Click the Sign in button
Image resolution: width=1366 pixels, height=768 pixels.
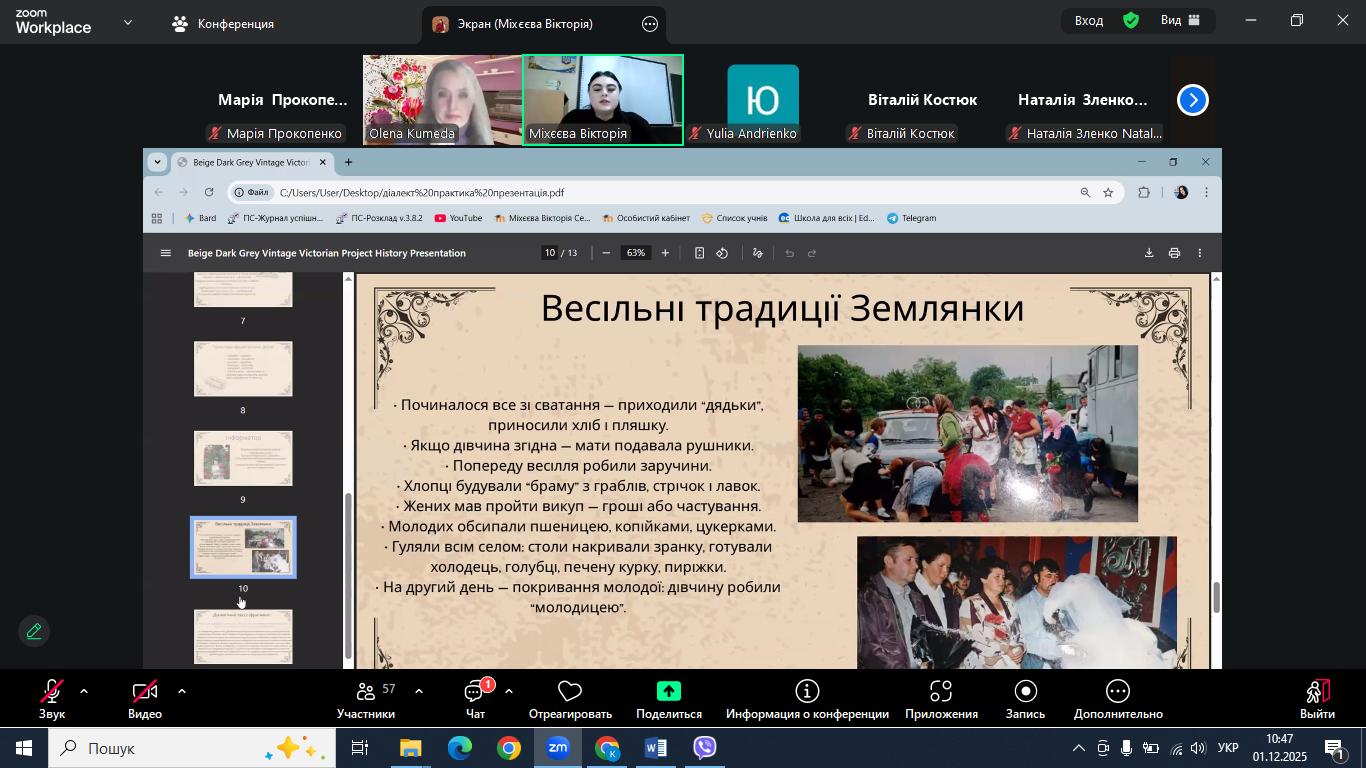pos(1089,20)
